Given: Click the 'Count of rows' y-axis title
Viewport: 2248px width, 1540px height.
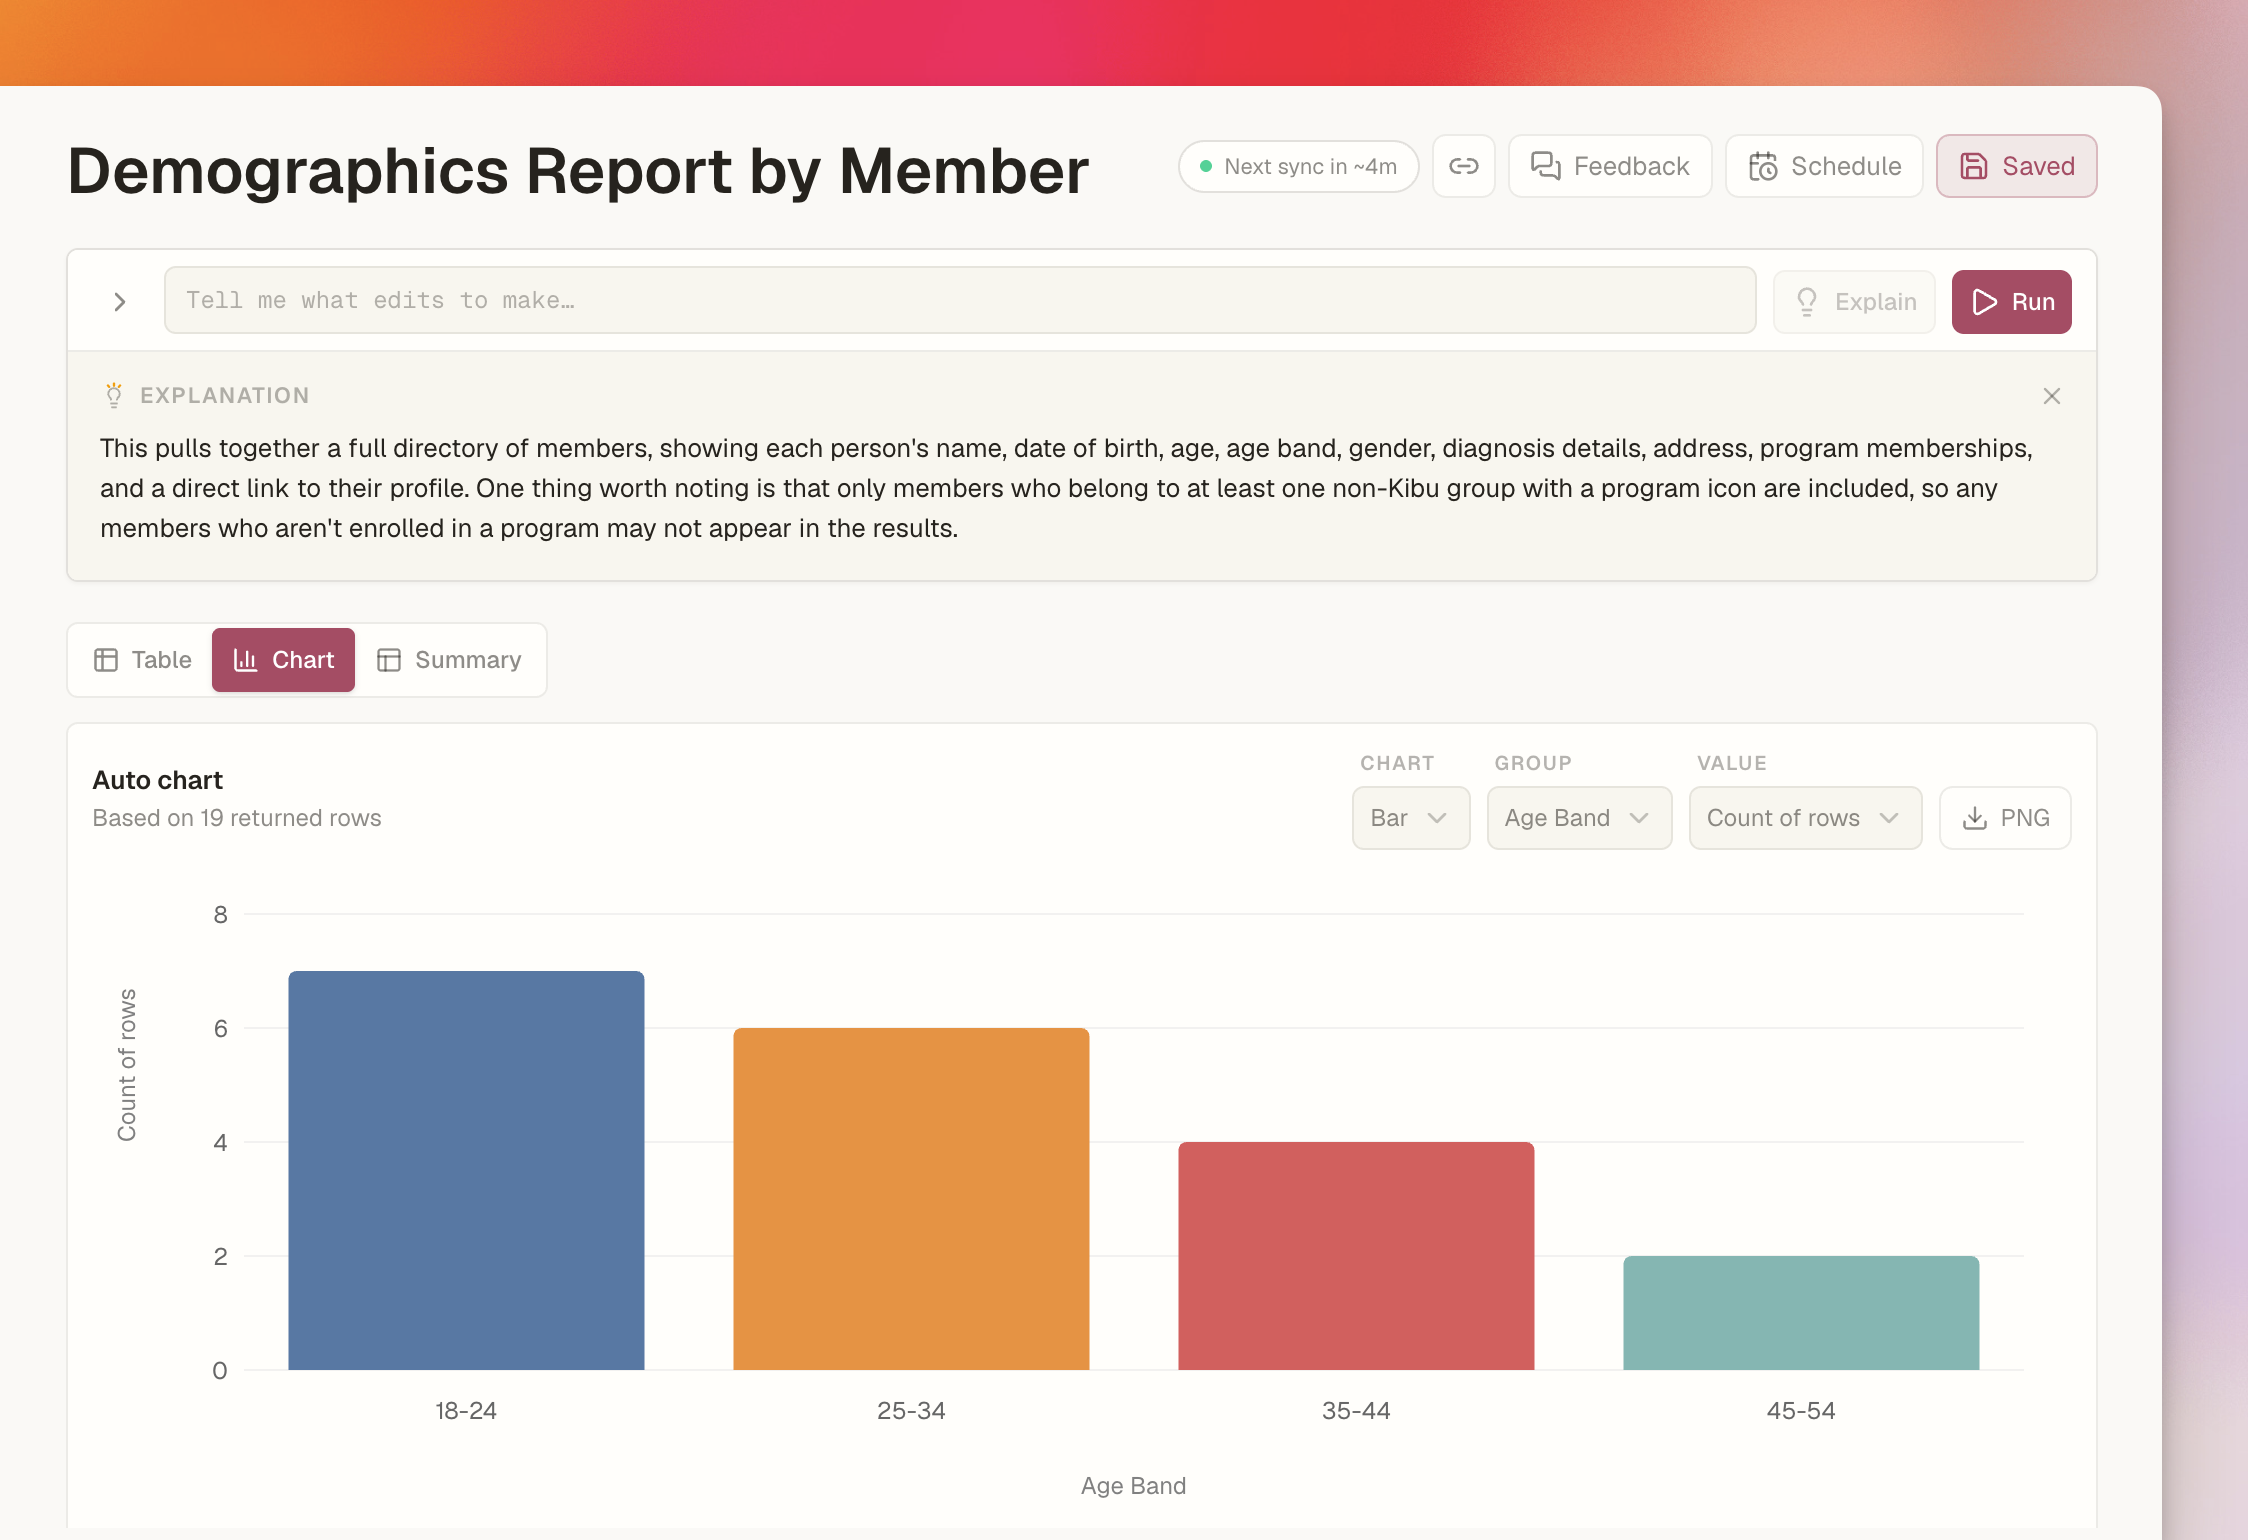Looking at the screenshot, I should point(127,1065).
